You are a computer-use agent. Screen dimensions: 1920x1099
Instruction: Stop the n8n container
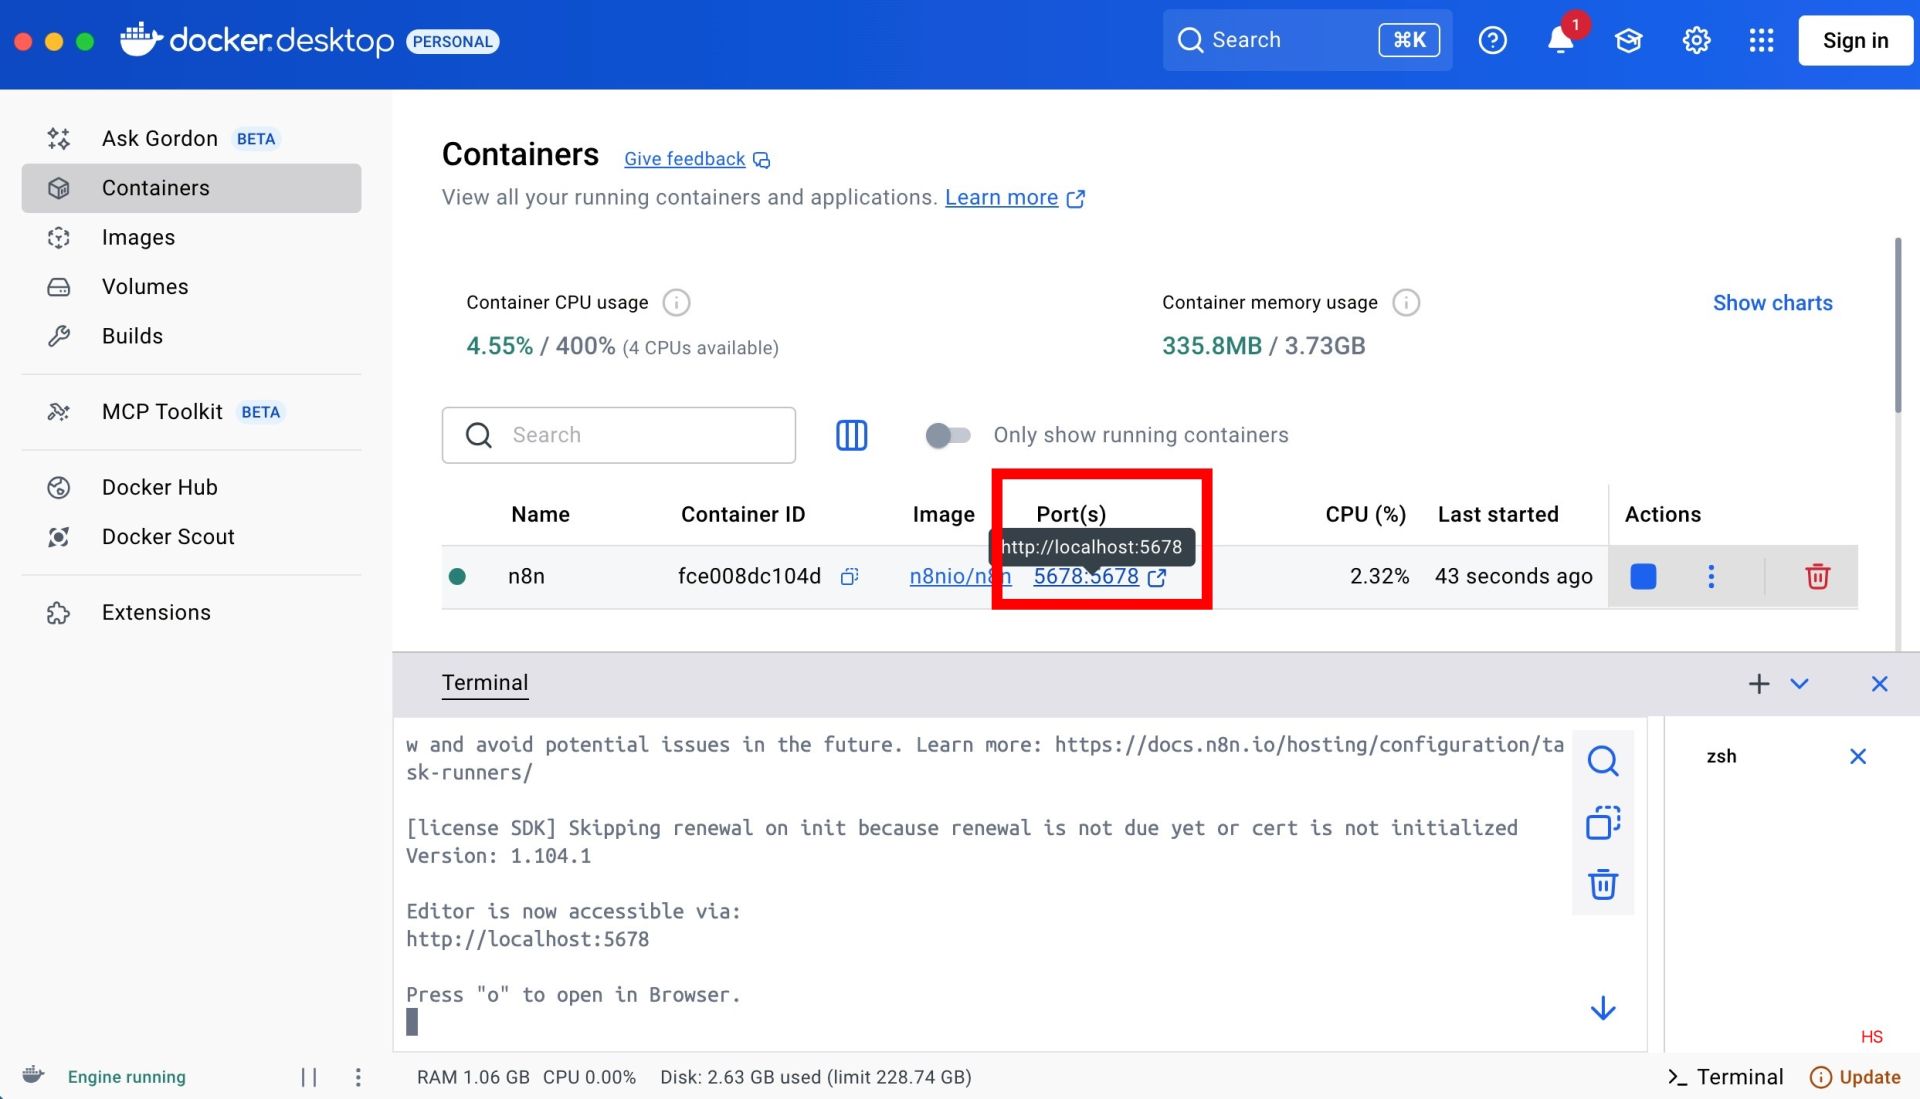pyautogui.click(x=1643, y=577)
